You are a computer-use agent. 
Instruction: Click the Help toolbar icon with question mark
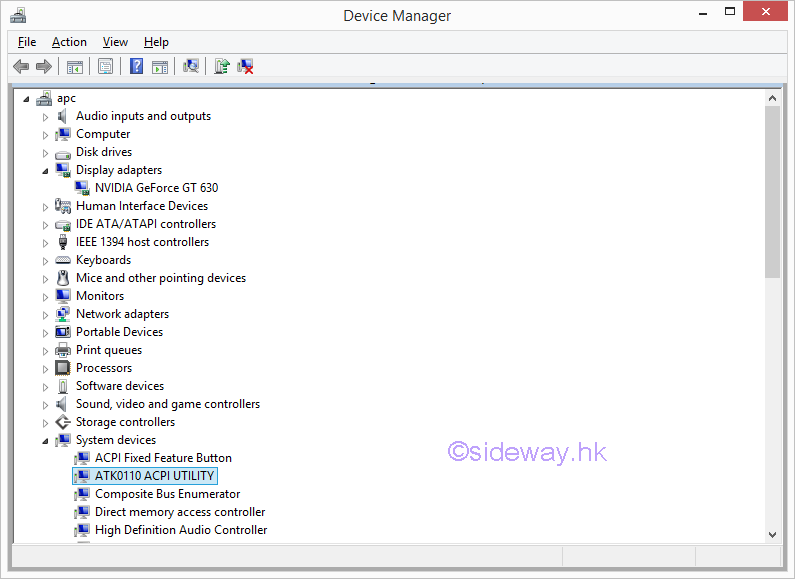pos(136,66)
